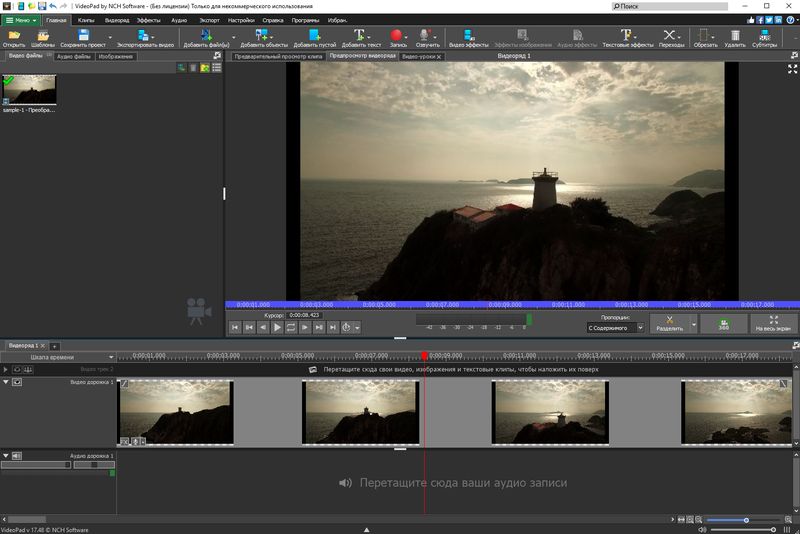Switch to the Аудио файлы tab

pos(73,57)
